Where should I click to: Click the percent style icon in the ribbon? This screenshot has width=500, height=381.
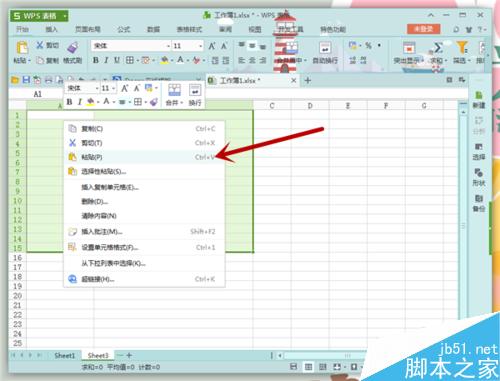368,45
